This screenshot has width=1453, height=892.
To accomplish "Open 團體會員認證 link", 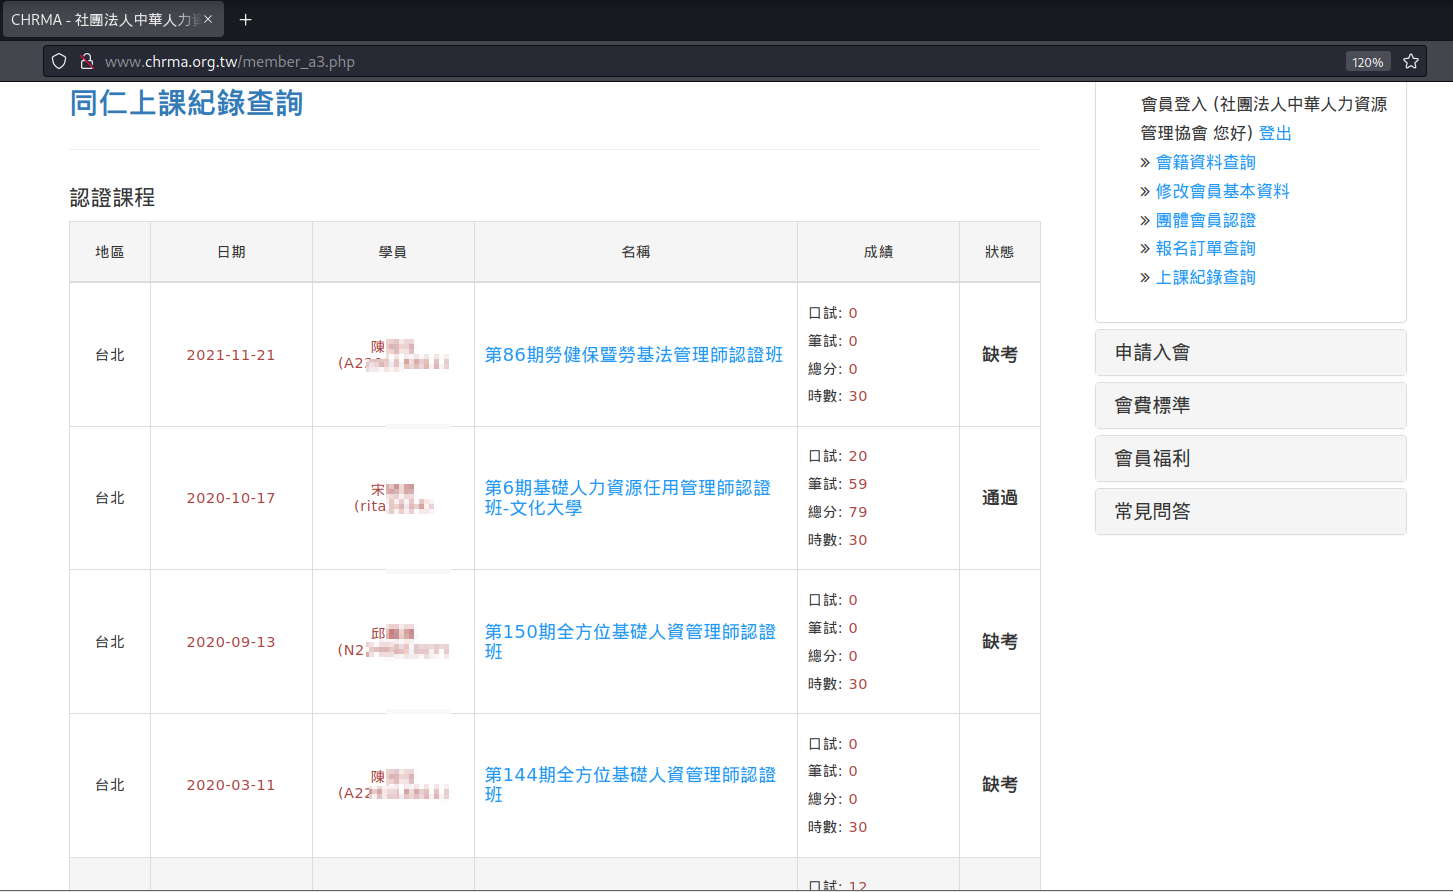I will pyautogui.click(x=1206, y=220).
